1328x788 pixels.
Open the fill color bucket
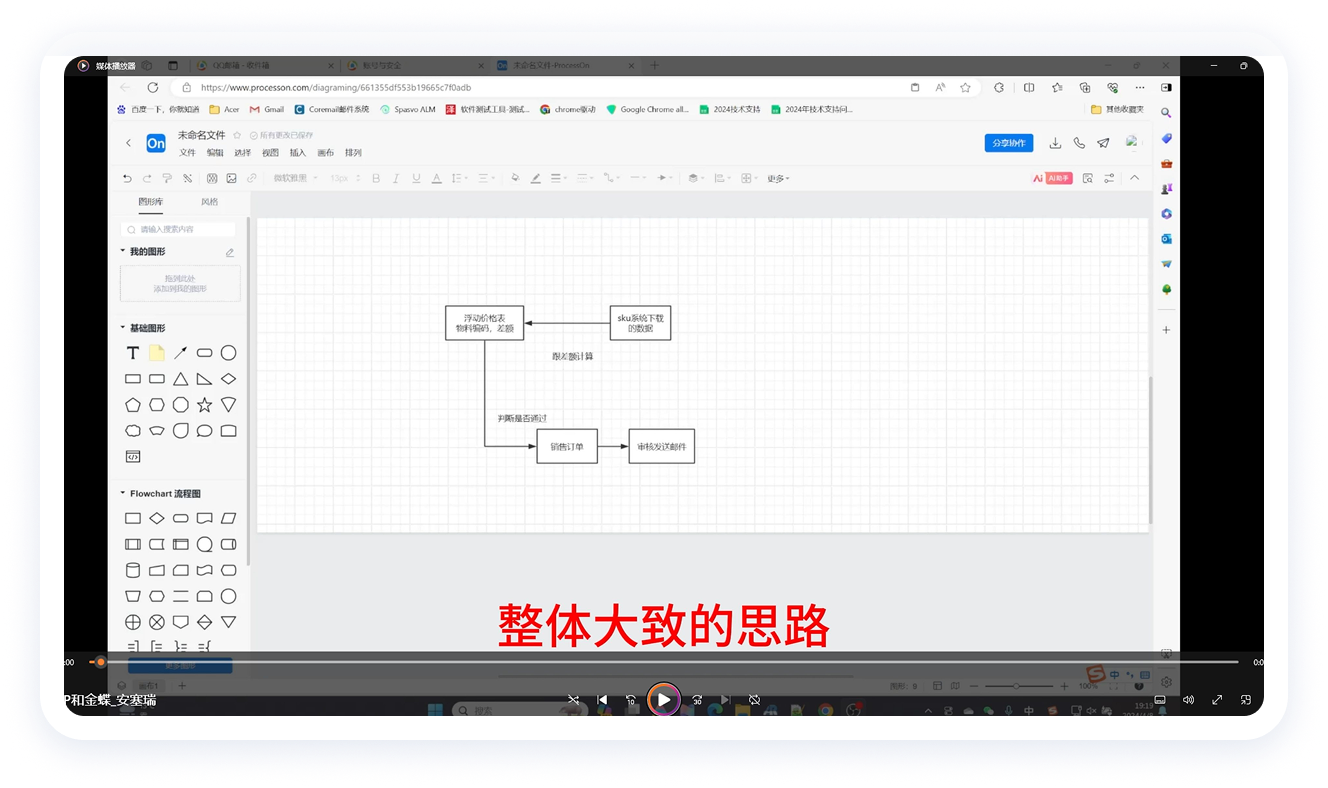click(515, 178)
